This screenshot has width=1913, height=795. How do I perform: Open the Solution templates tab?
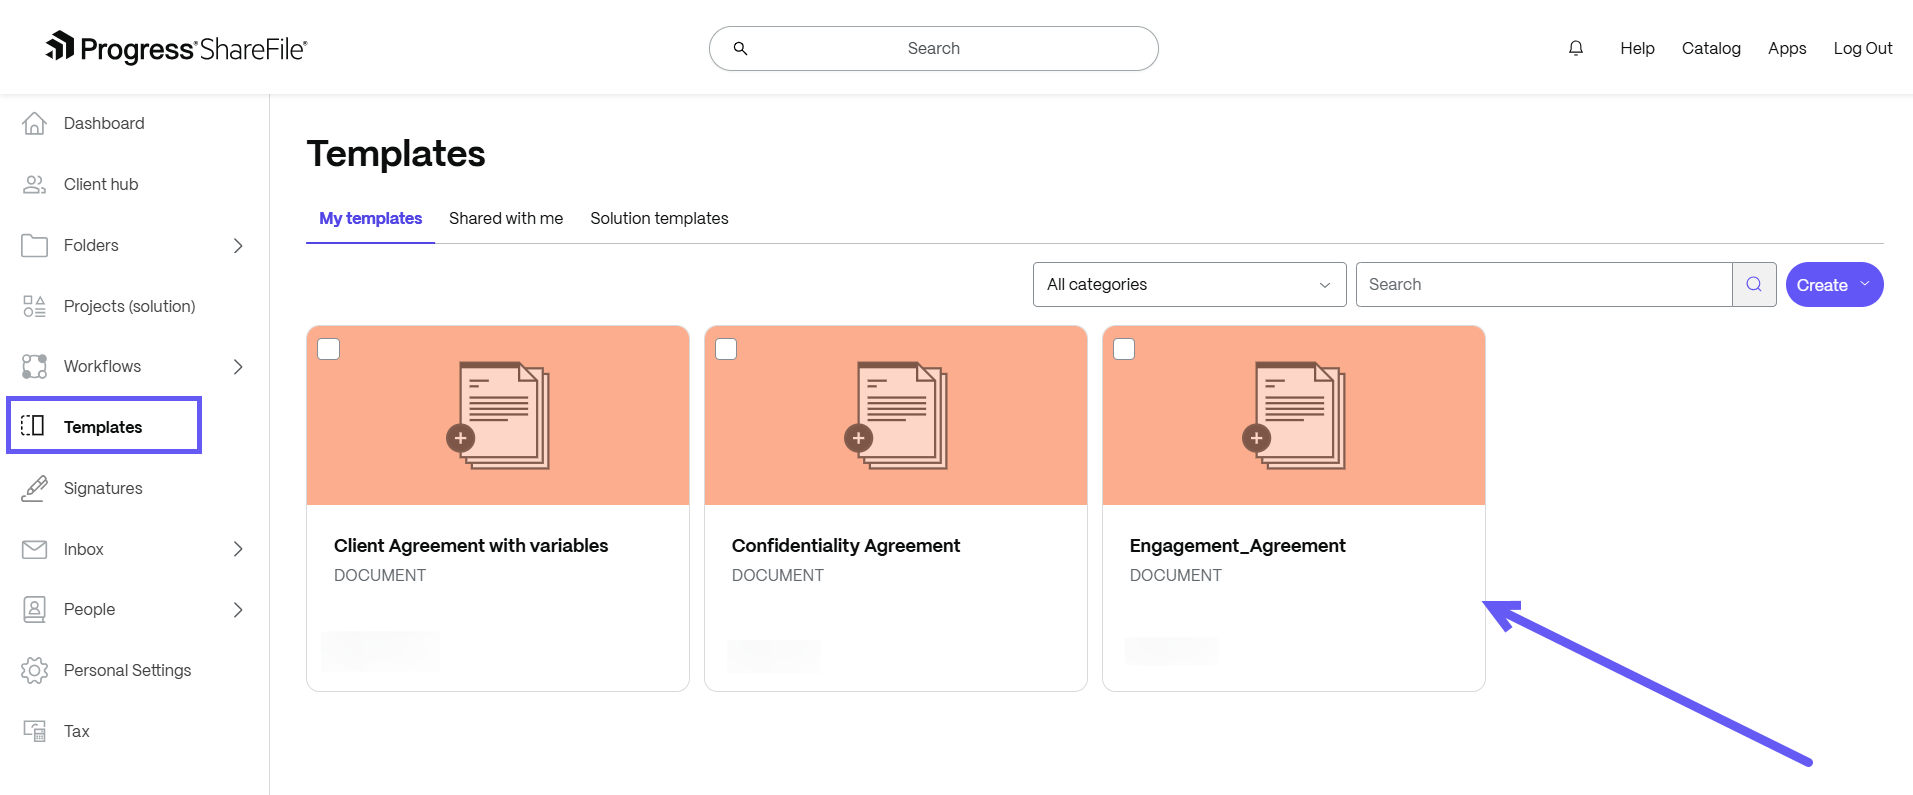(659, 218)
